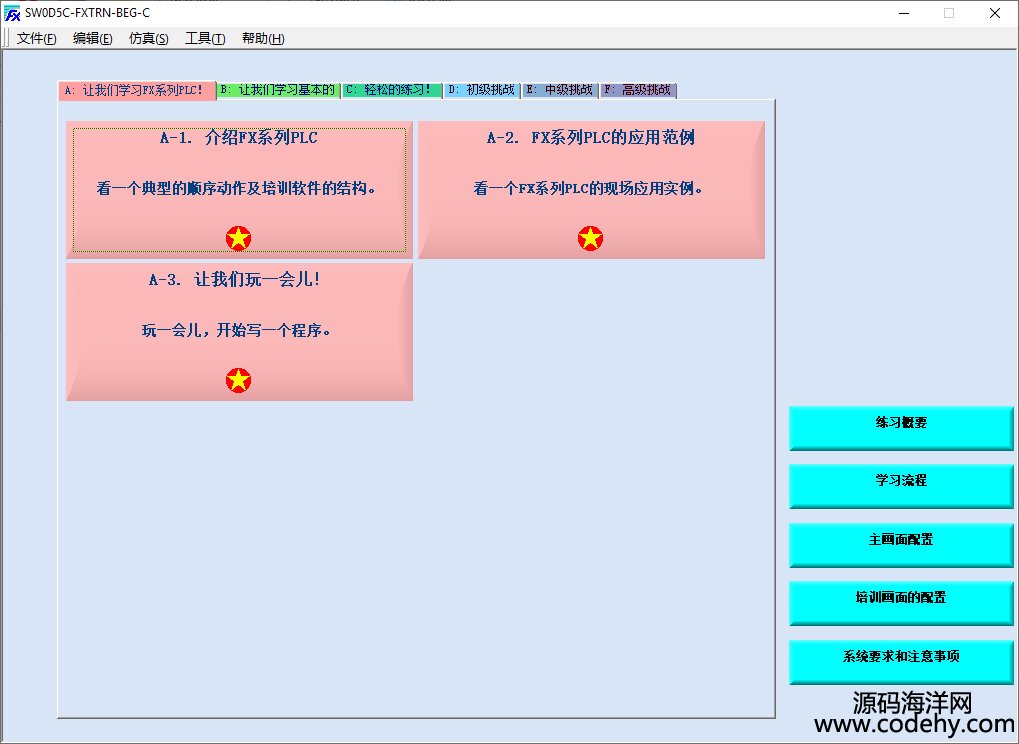Open lesson A-3 让我们玩一会儿 card
This screenshot has width=1019, height=744.
click(x=239, y=331)
